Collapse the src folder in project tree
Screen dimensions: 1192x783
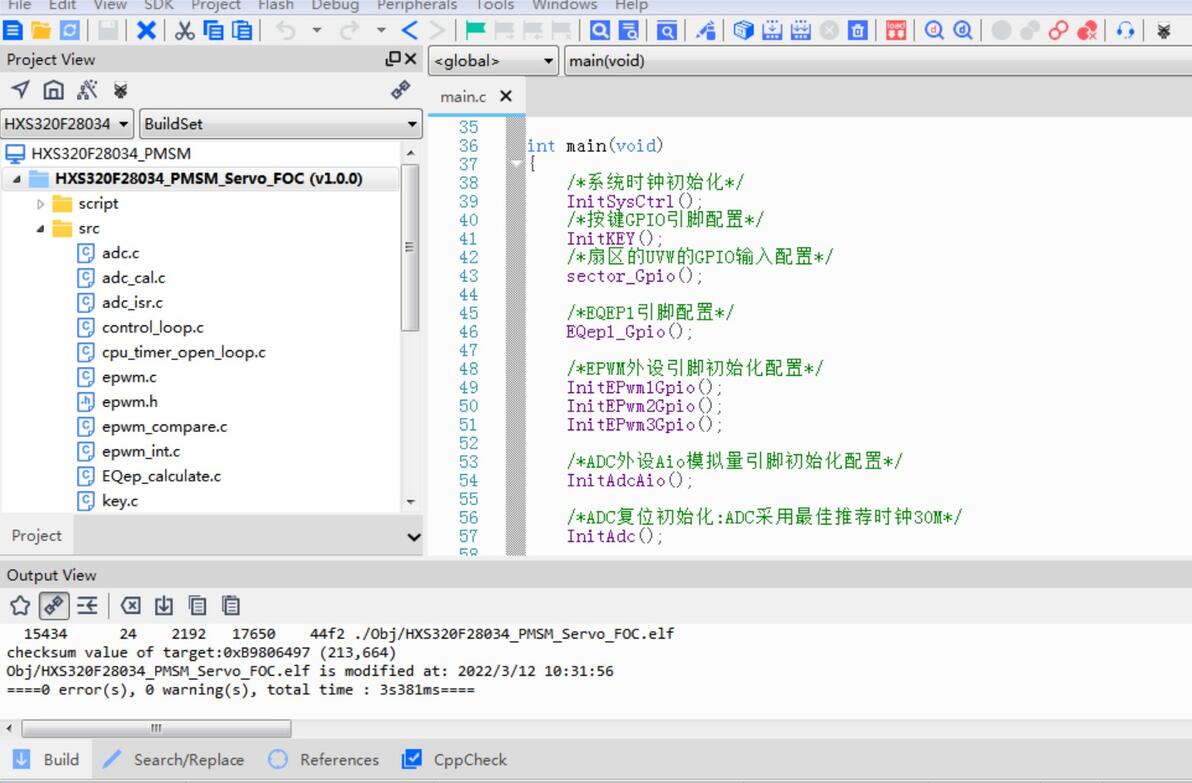click(40, 229)
